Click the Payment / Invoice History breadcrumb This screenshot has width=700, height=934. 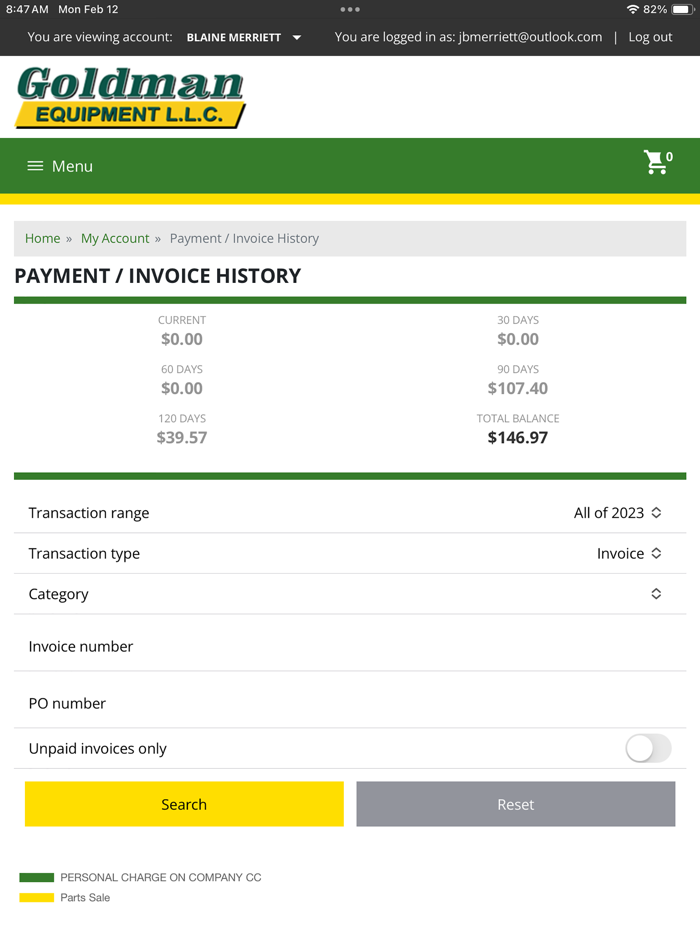244,238
